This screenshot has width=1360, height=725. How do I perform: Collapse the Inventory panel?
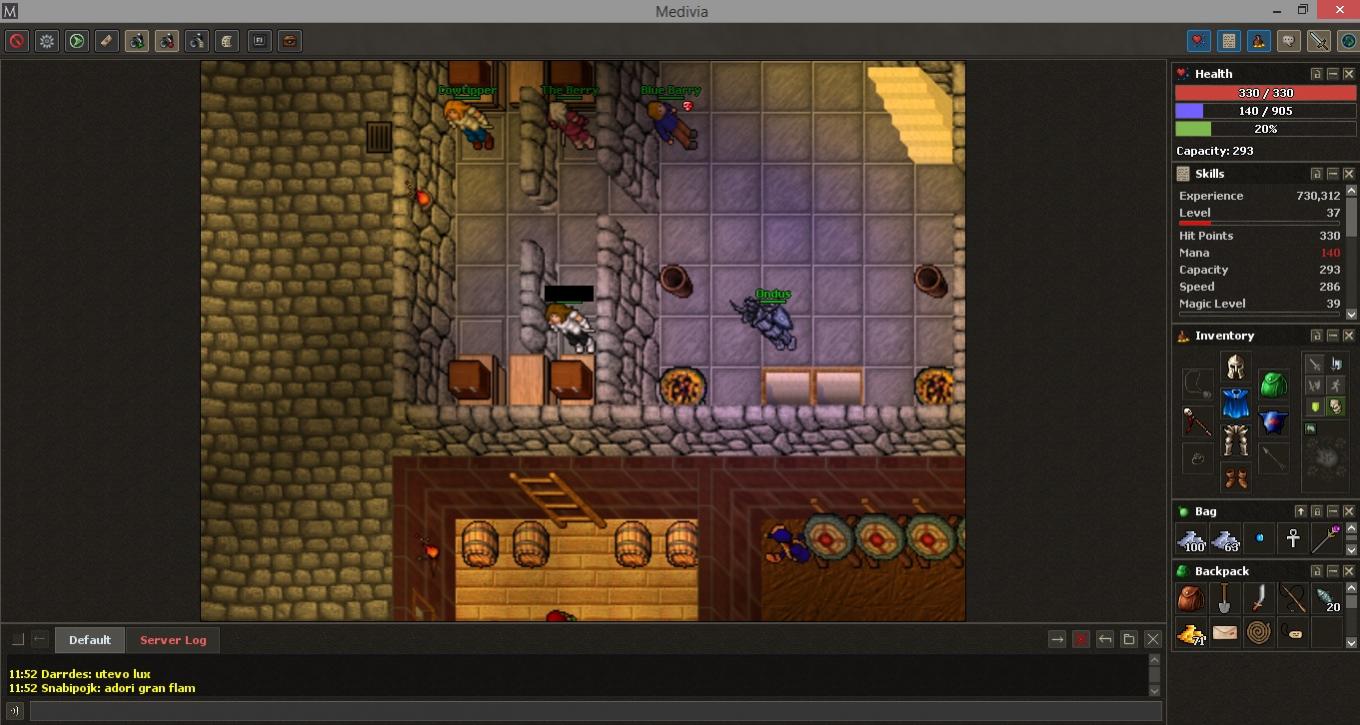pos(1332,336)
